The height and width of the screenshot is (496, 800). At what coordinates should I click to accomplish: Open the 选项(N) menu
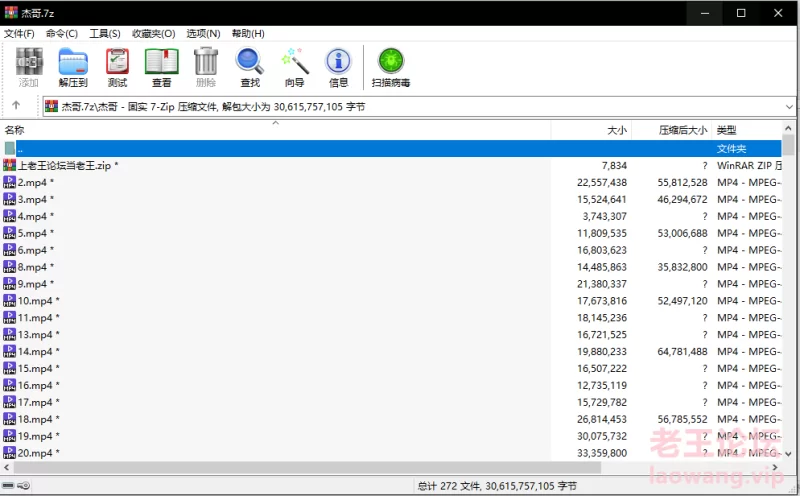[x=204, y=34]
